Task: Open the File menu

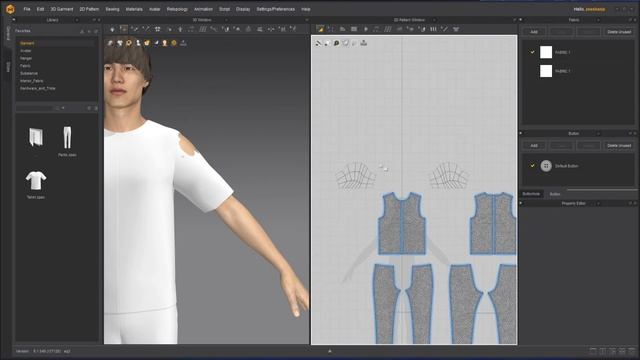Action: tap(27, 9)
